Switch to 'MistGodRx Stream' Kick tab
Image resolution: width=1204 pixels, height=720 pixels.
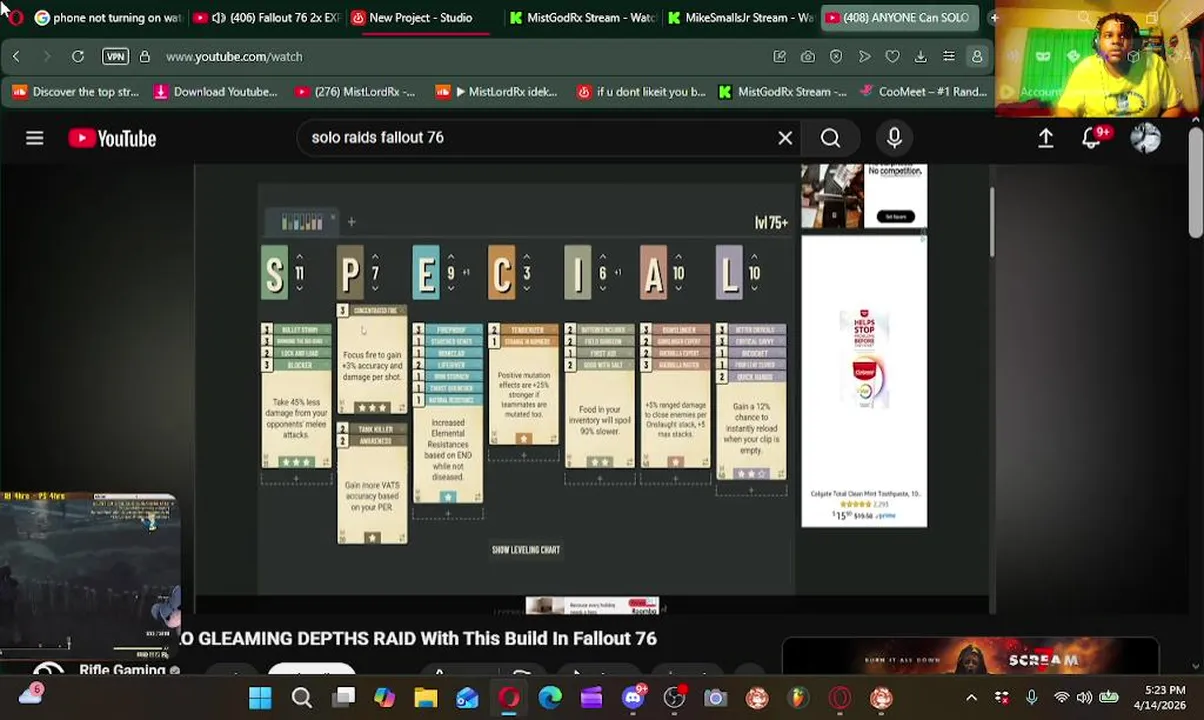tap(581, 18)
